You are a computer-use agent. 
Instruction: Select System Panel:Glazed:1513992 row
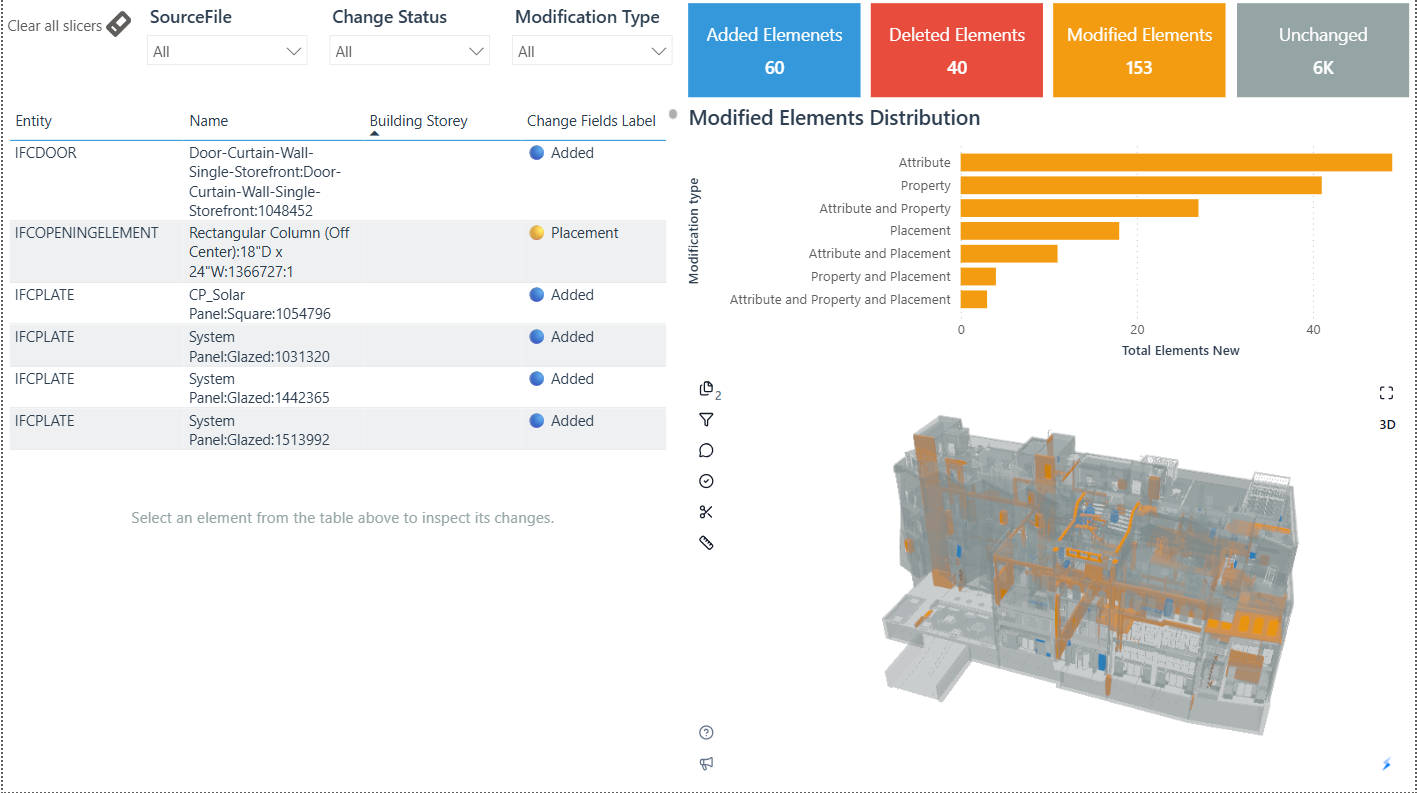(x=338, y=430)
